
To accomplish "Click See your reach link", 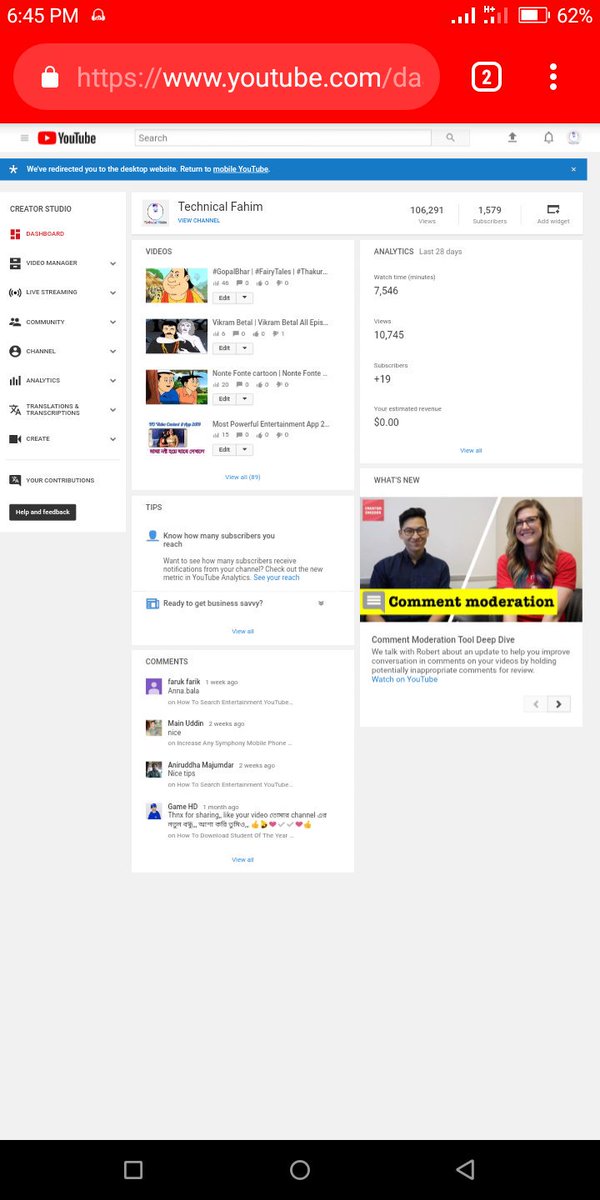I will point(277,578).
